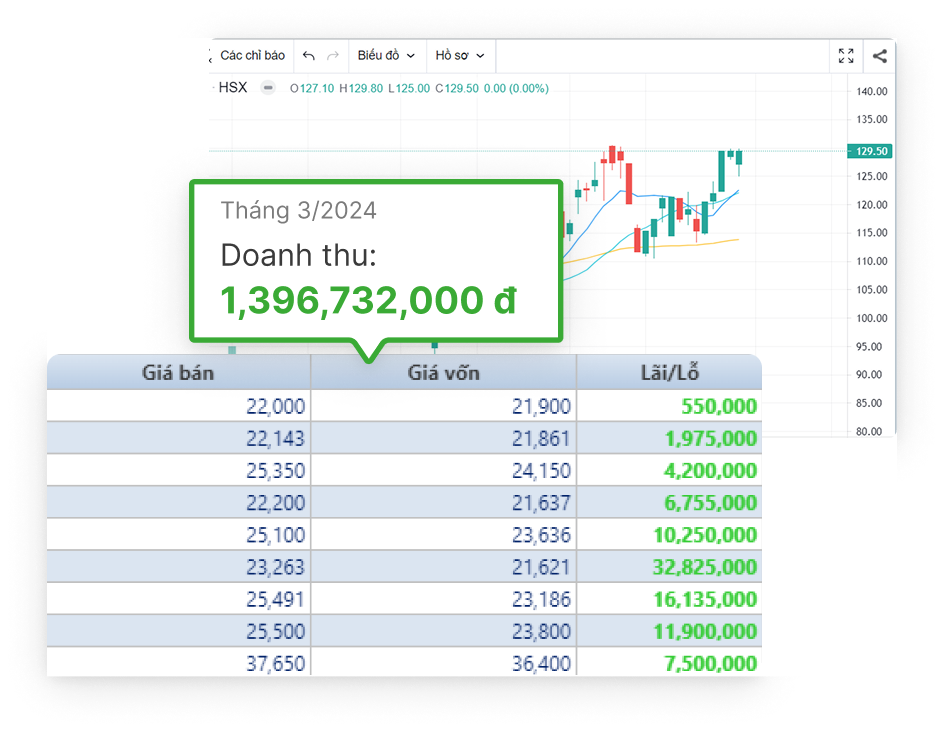Select the 11,900,000 profit value
The image size is (944, 731).
[x=705, y=632]
